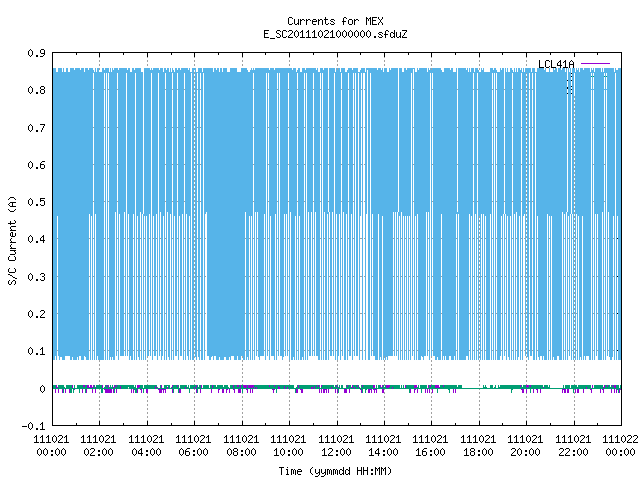The width and height of the screenshot is (640, 480).
Task: Click the 02:00 x-axis time label
Action: click(98, 452)
